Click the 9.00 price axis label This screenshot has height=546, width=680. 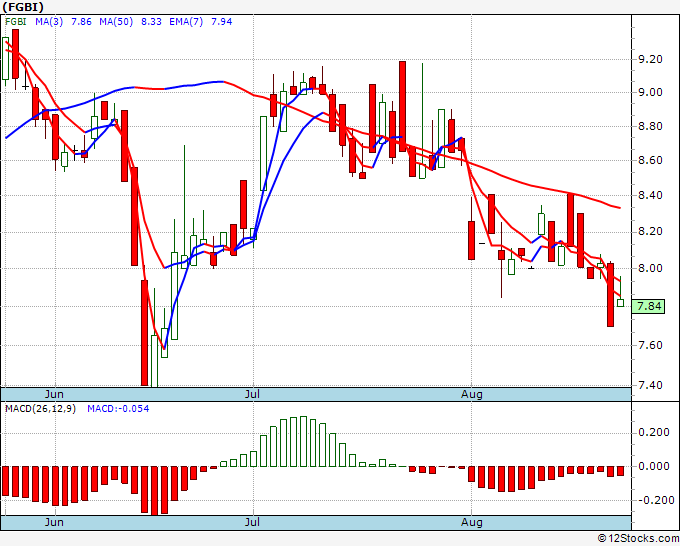coord(650,92)
